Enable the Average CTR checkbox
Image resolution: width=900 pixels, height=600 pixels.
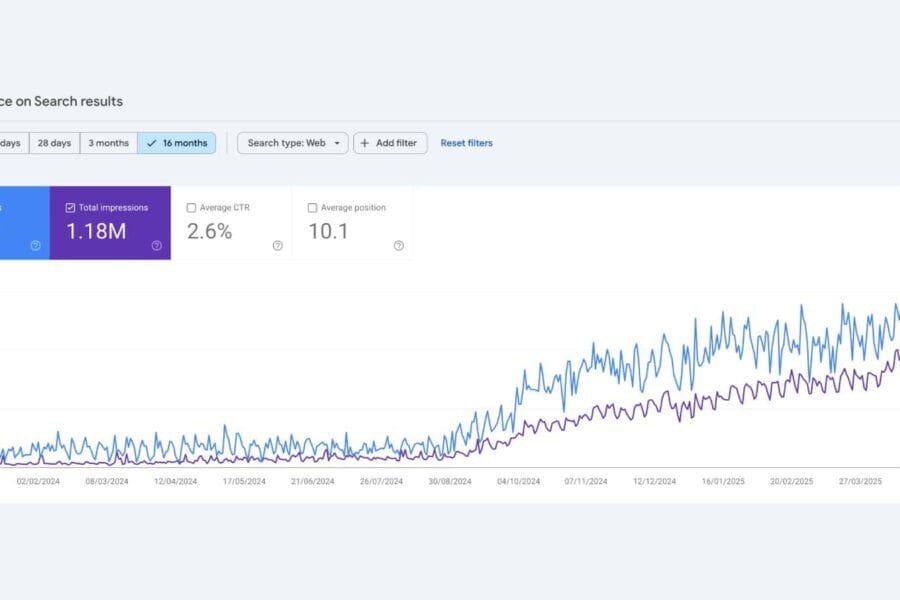point(191,208)
